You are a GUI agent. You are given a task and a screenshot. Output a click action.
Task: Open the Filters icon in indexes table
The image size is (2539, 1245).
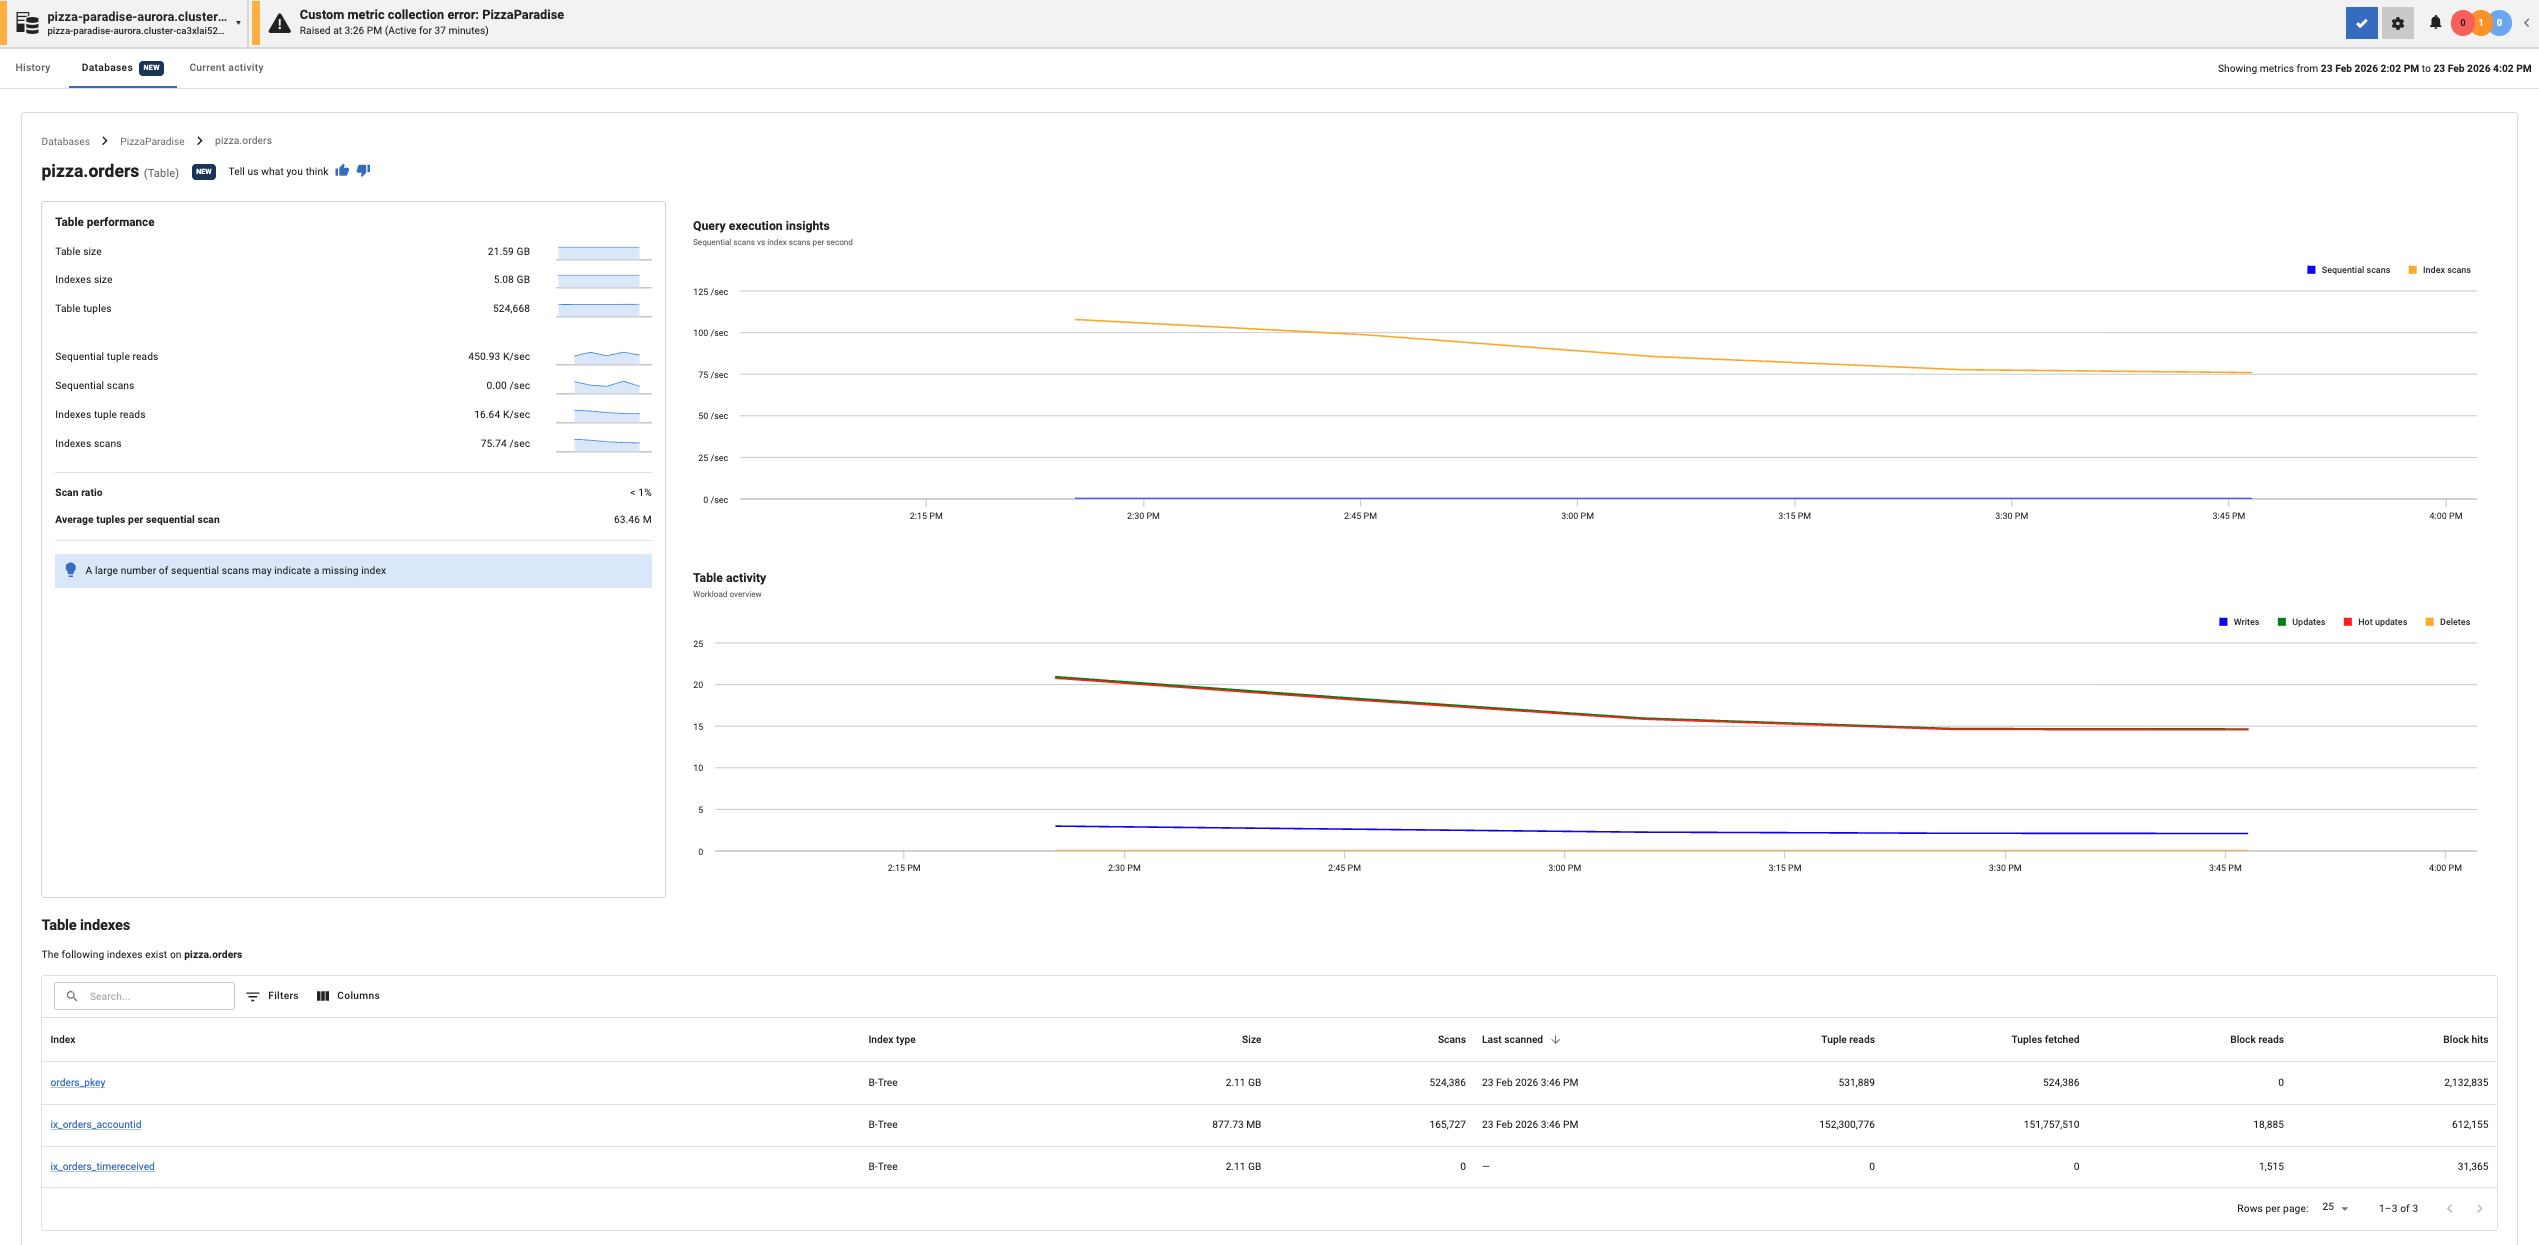(253, 996)
